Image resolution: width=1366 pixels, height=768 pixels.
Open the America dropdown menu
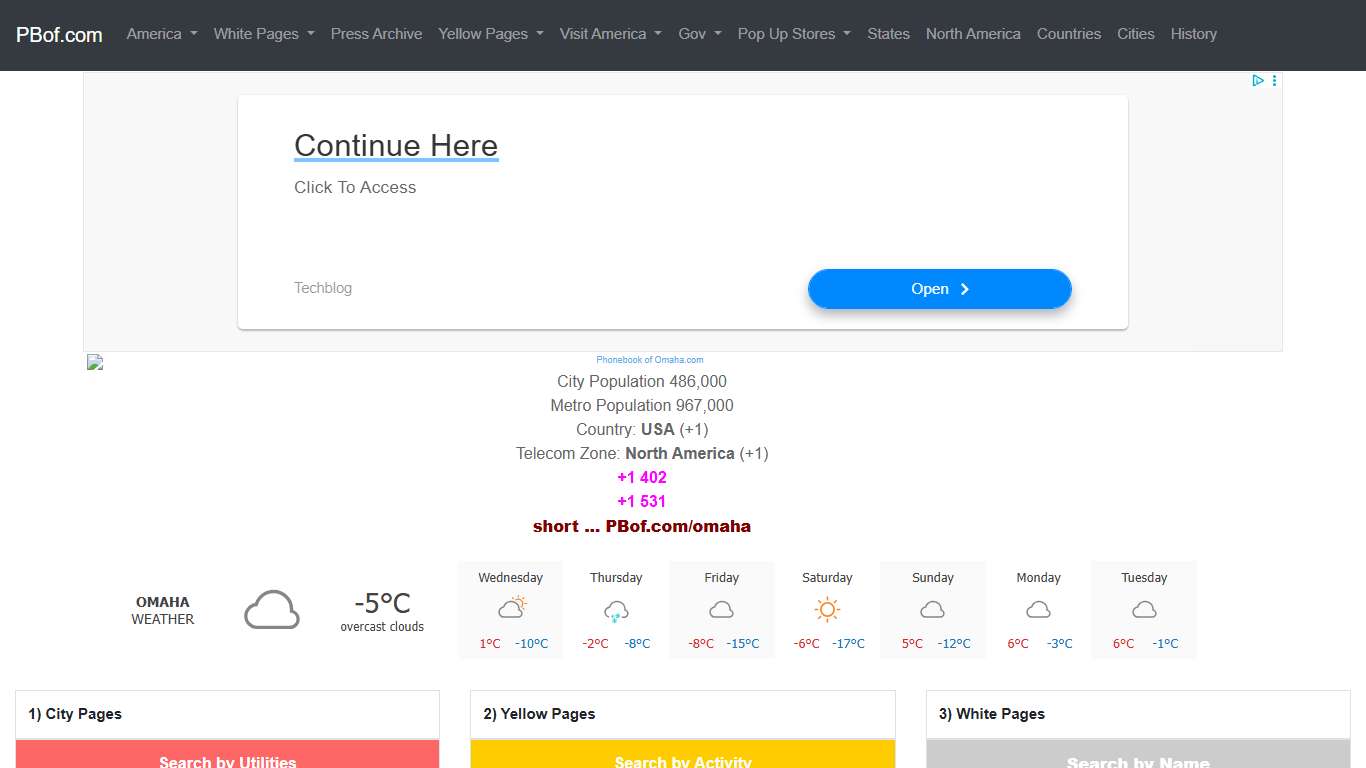[x=161, y=34]
